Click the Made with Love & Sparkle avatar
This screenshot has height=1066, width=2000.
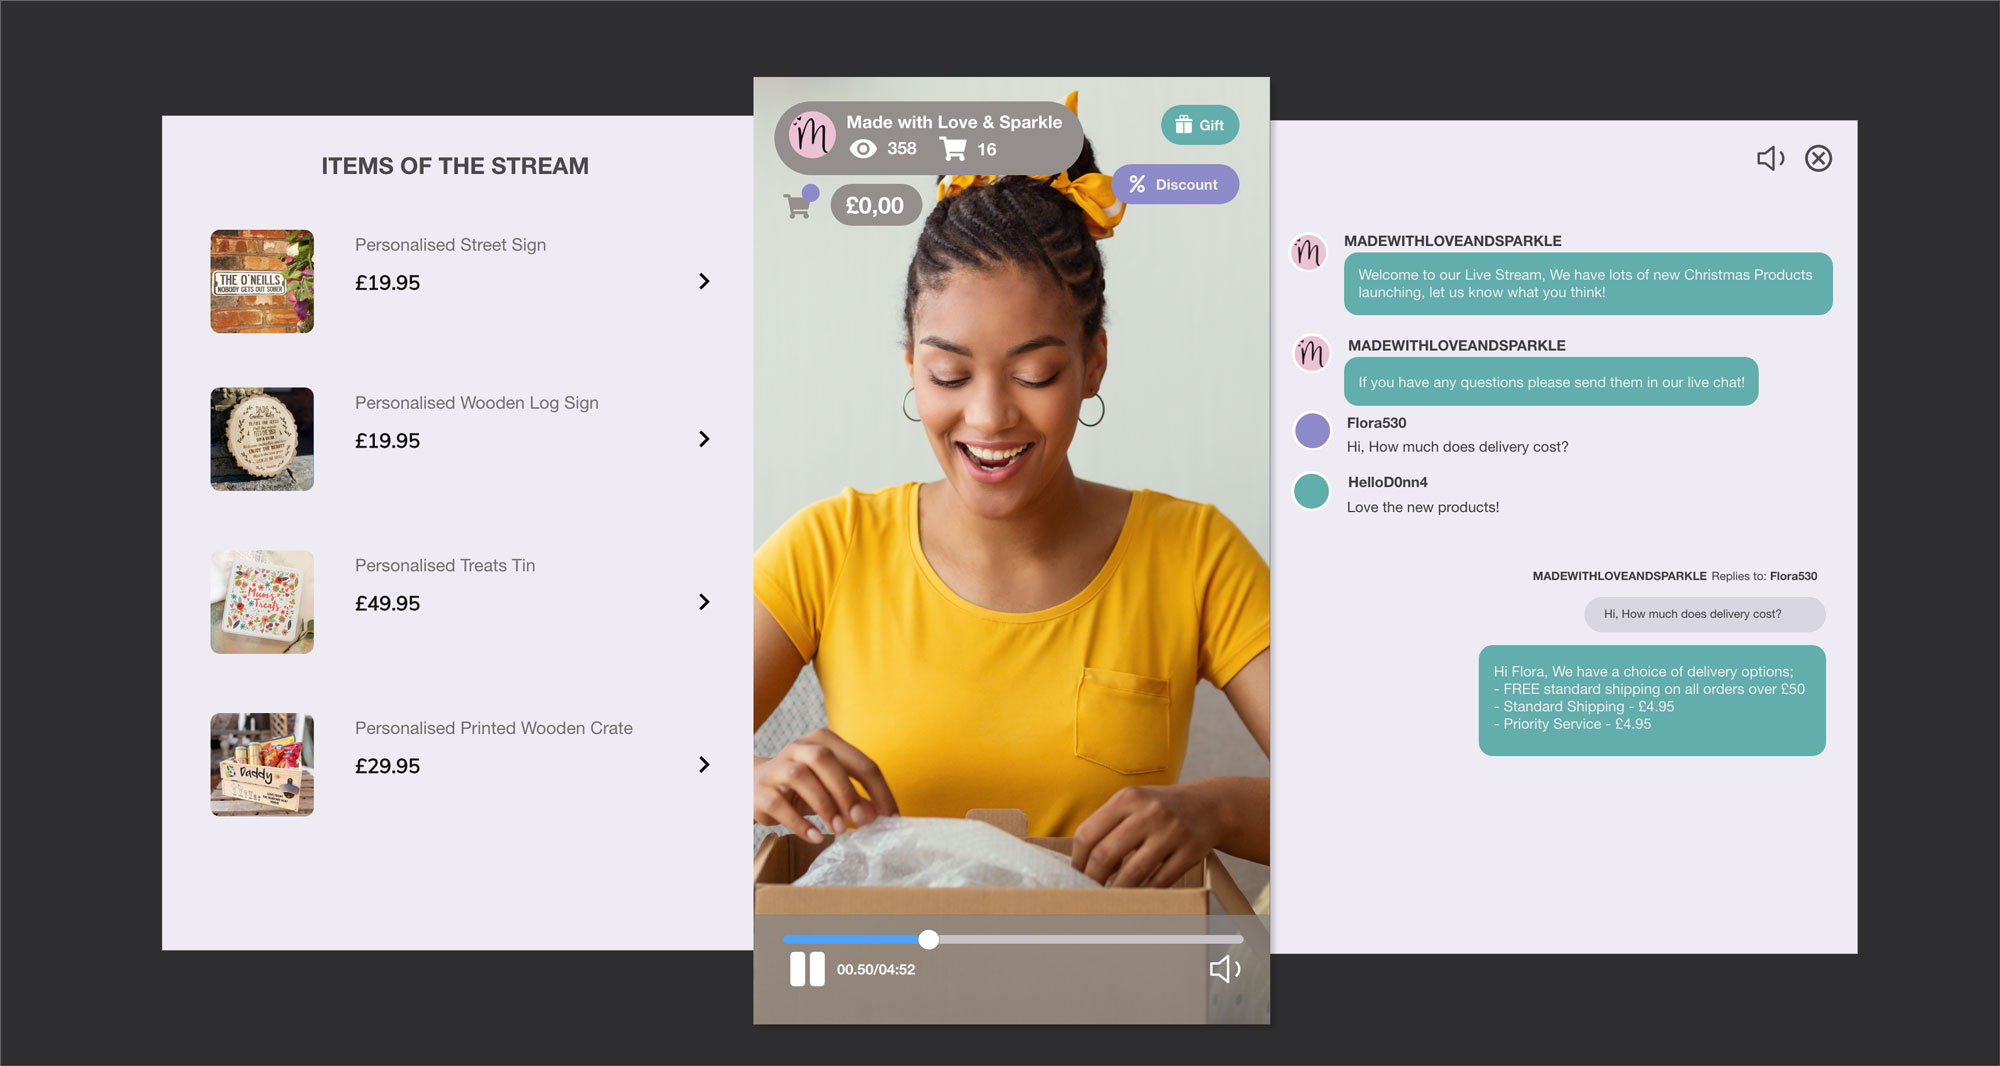812,136
